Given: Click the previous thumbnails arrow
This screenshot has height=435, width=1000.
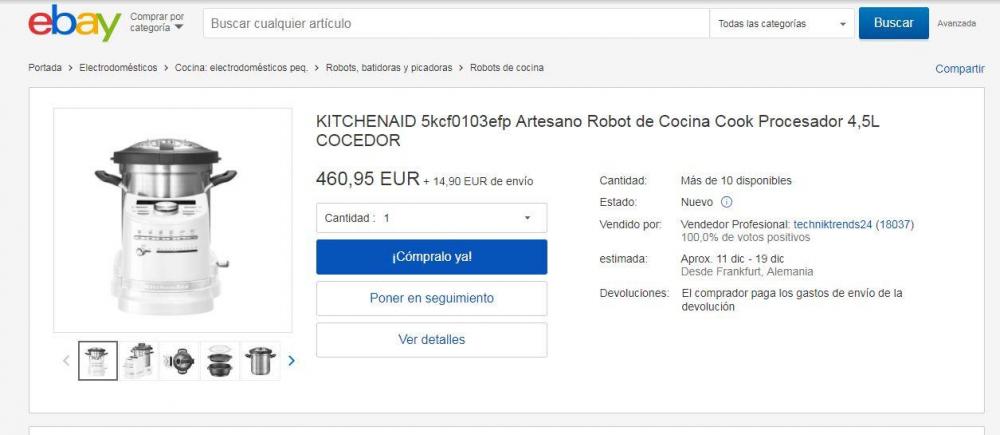Looking at the screenshot, I should coord(66,361).
